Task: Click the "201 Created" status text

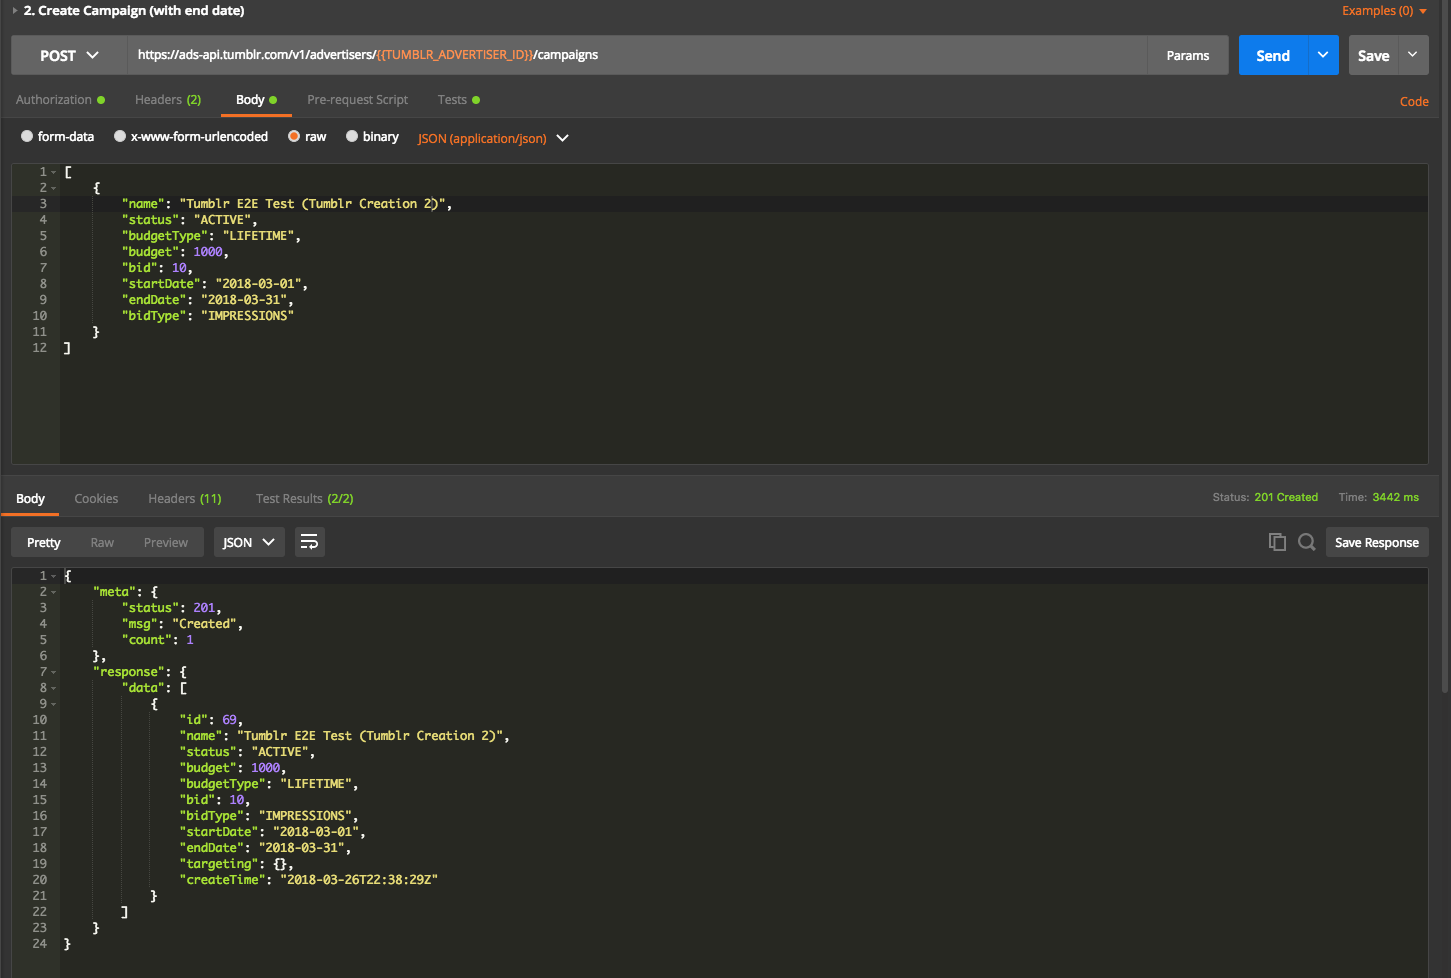Action: pyautogui.click(x=1286, y=497)
